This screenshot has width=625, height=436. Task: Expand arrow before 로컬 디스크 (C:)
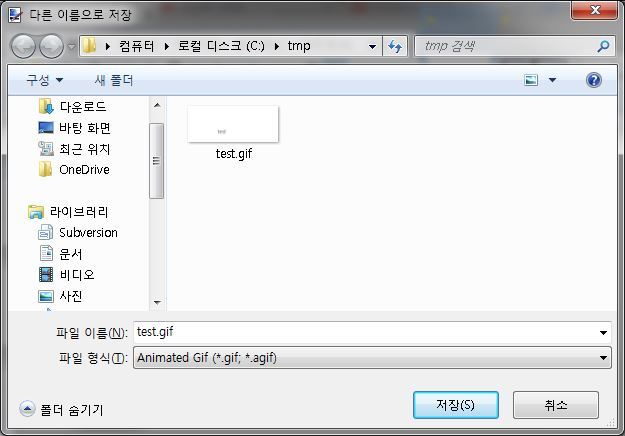[167, 47]
